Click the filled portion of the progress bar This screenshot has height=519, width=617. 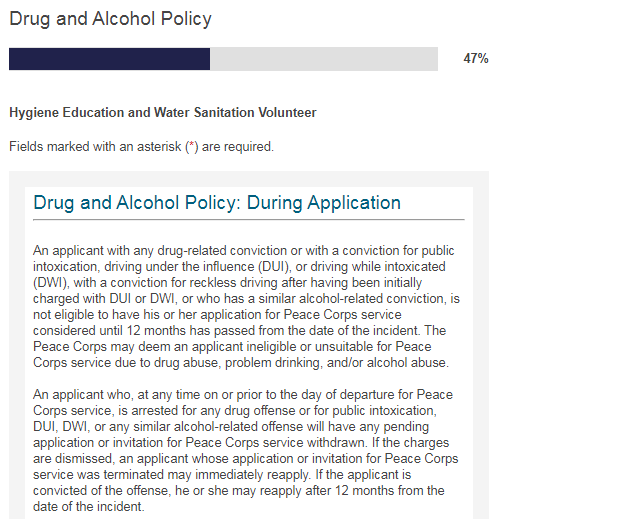pos(109,59)
